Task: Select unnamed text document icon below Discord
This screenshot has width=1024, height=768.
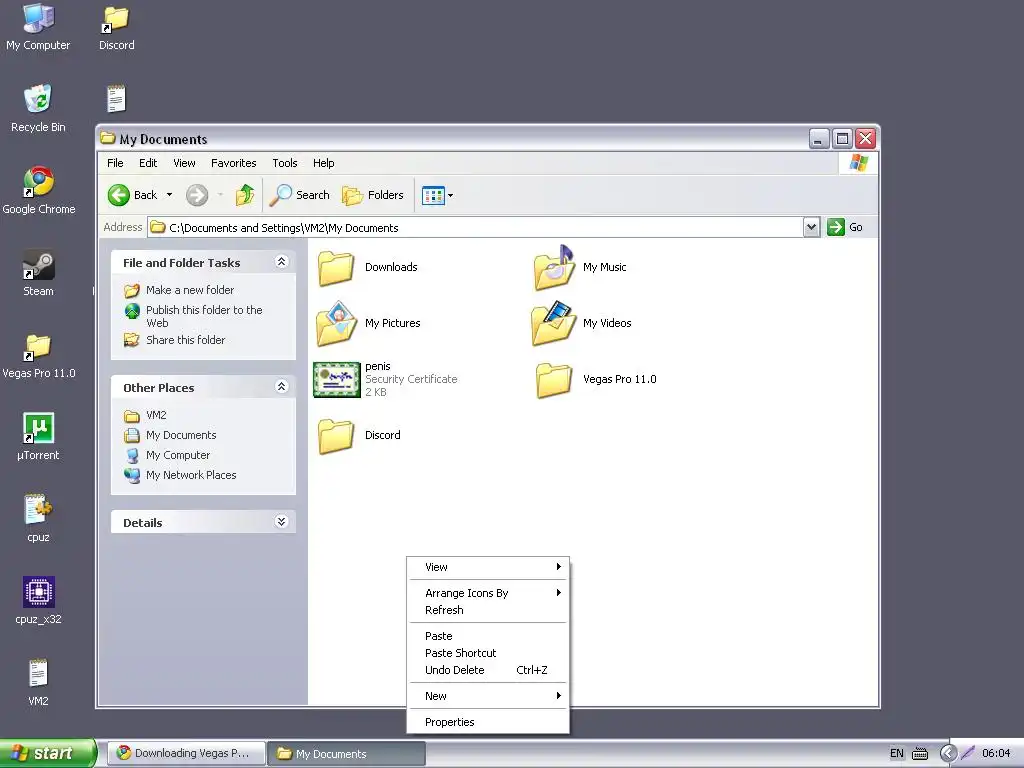Action: click(x=116, y=99)
